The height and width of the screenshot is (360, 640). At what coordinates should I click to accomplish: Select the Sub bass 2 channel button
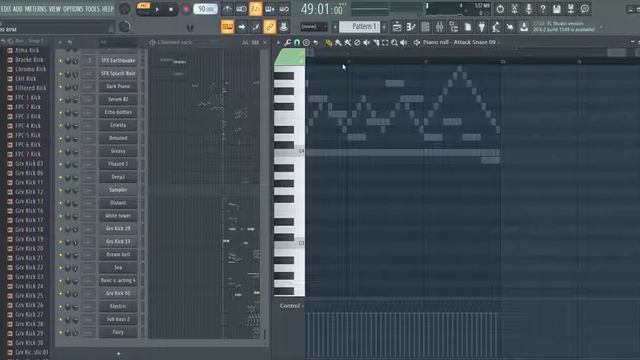118,319
